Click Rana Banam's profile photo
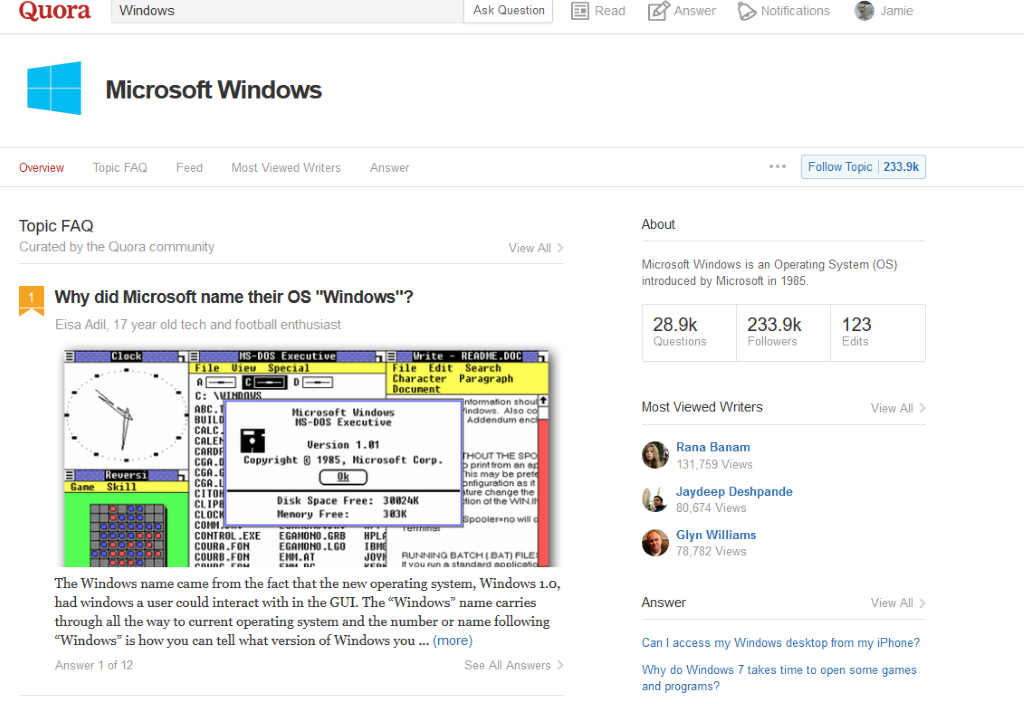The image size is (1024, 704). (655, 455)
